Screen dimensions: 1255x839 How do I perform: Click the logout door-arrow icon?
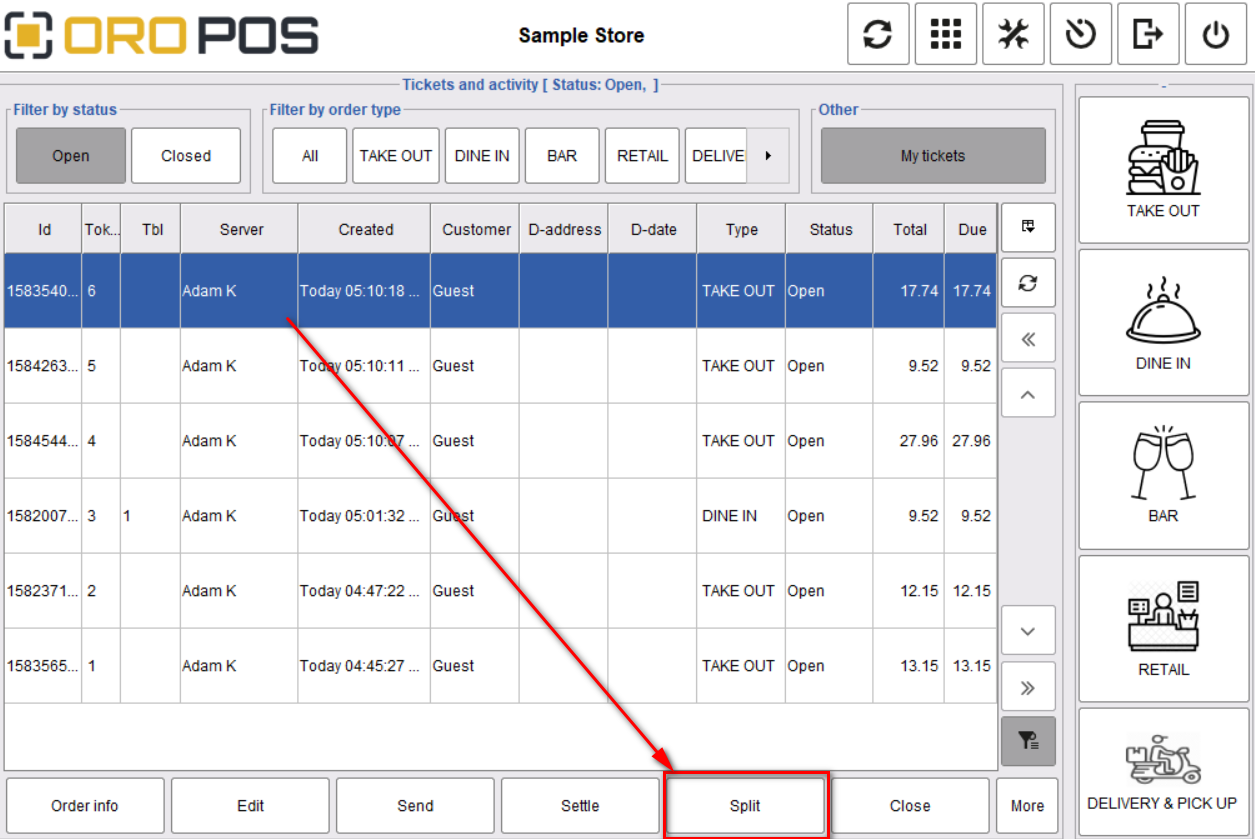(x=1148, y=35)
